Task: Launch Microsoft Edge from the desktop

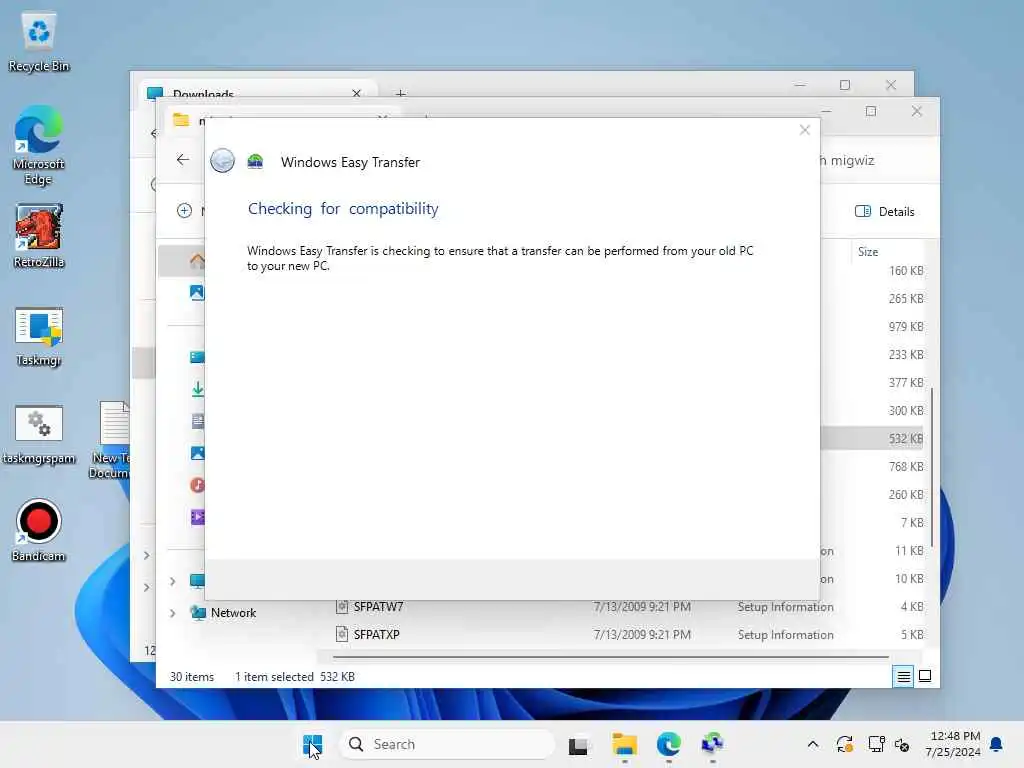Action: click(x=39, y=145)
